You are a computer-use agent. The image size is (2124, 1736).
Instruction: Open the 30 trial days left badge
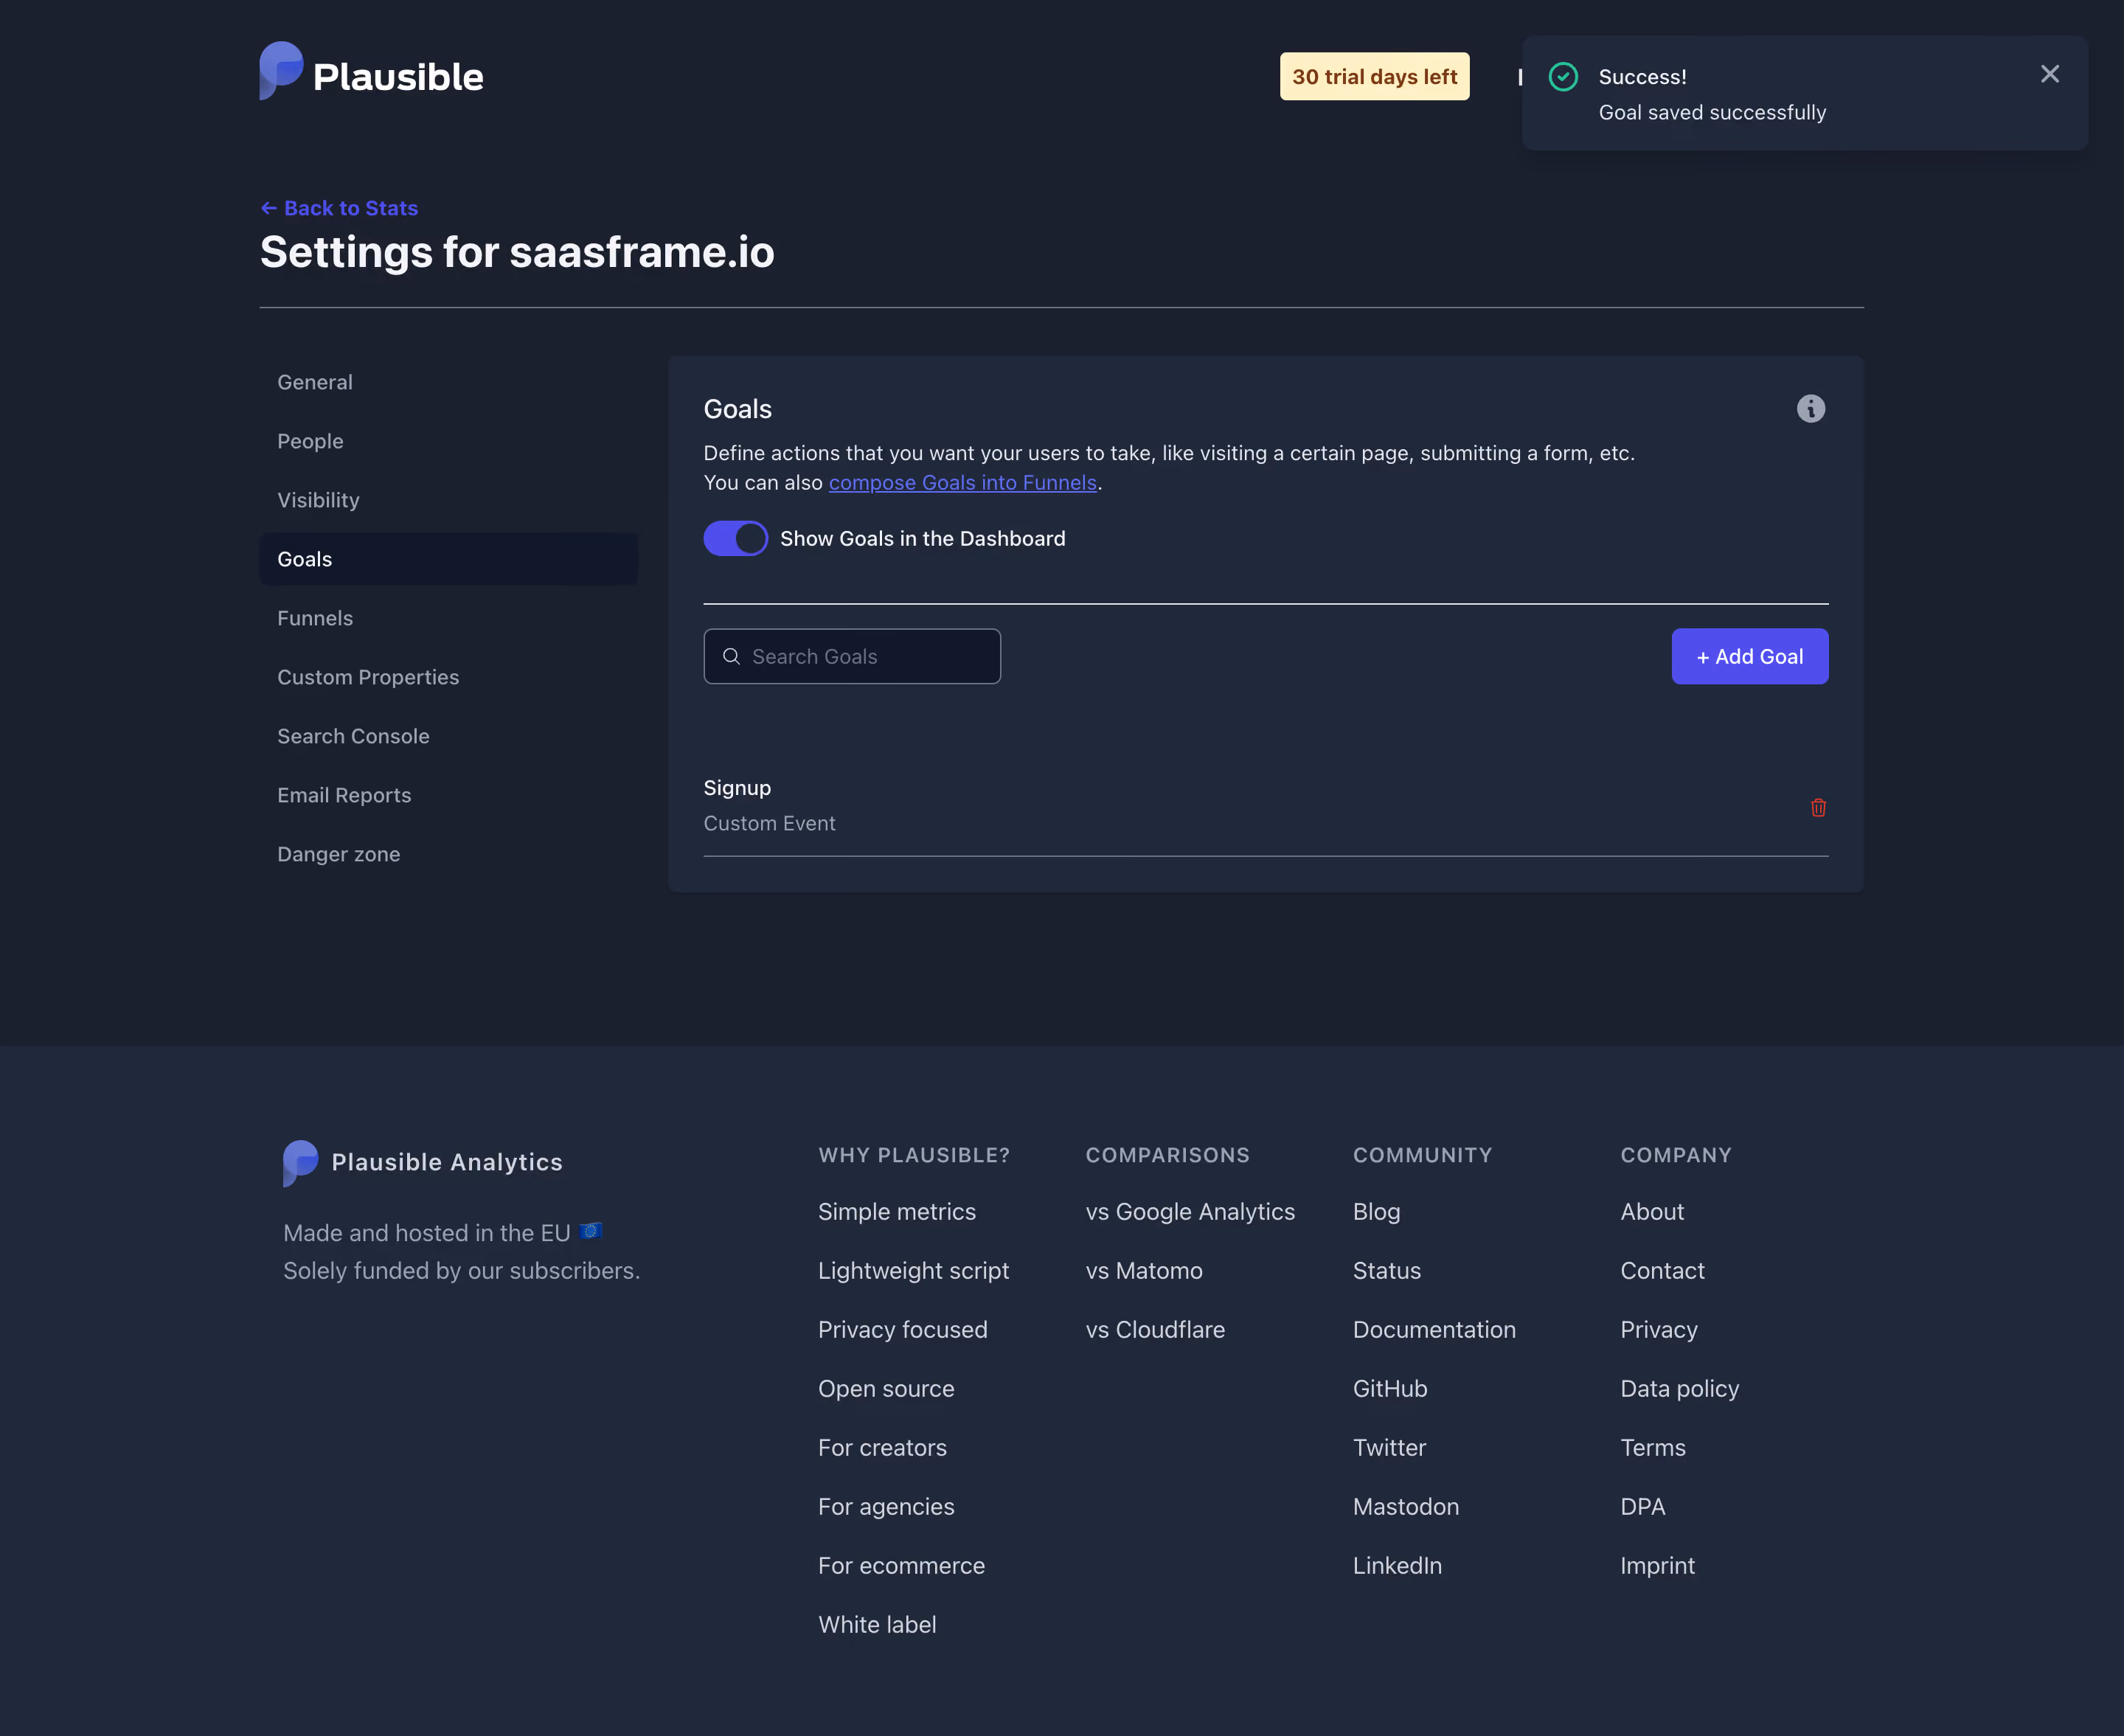pyautogui.click(x=1374, y=76)
